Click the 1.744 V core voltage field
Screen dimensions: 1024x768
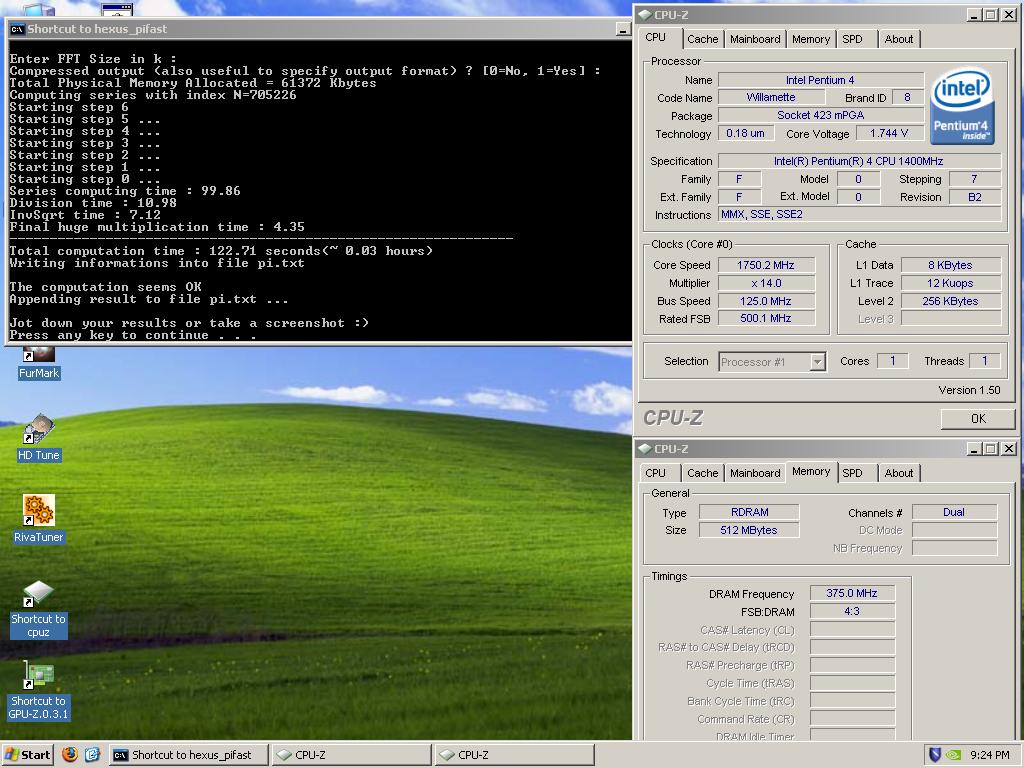tap(889, 133)
